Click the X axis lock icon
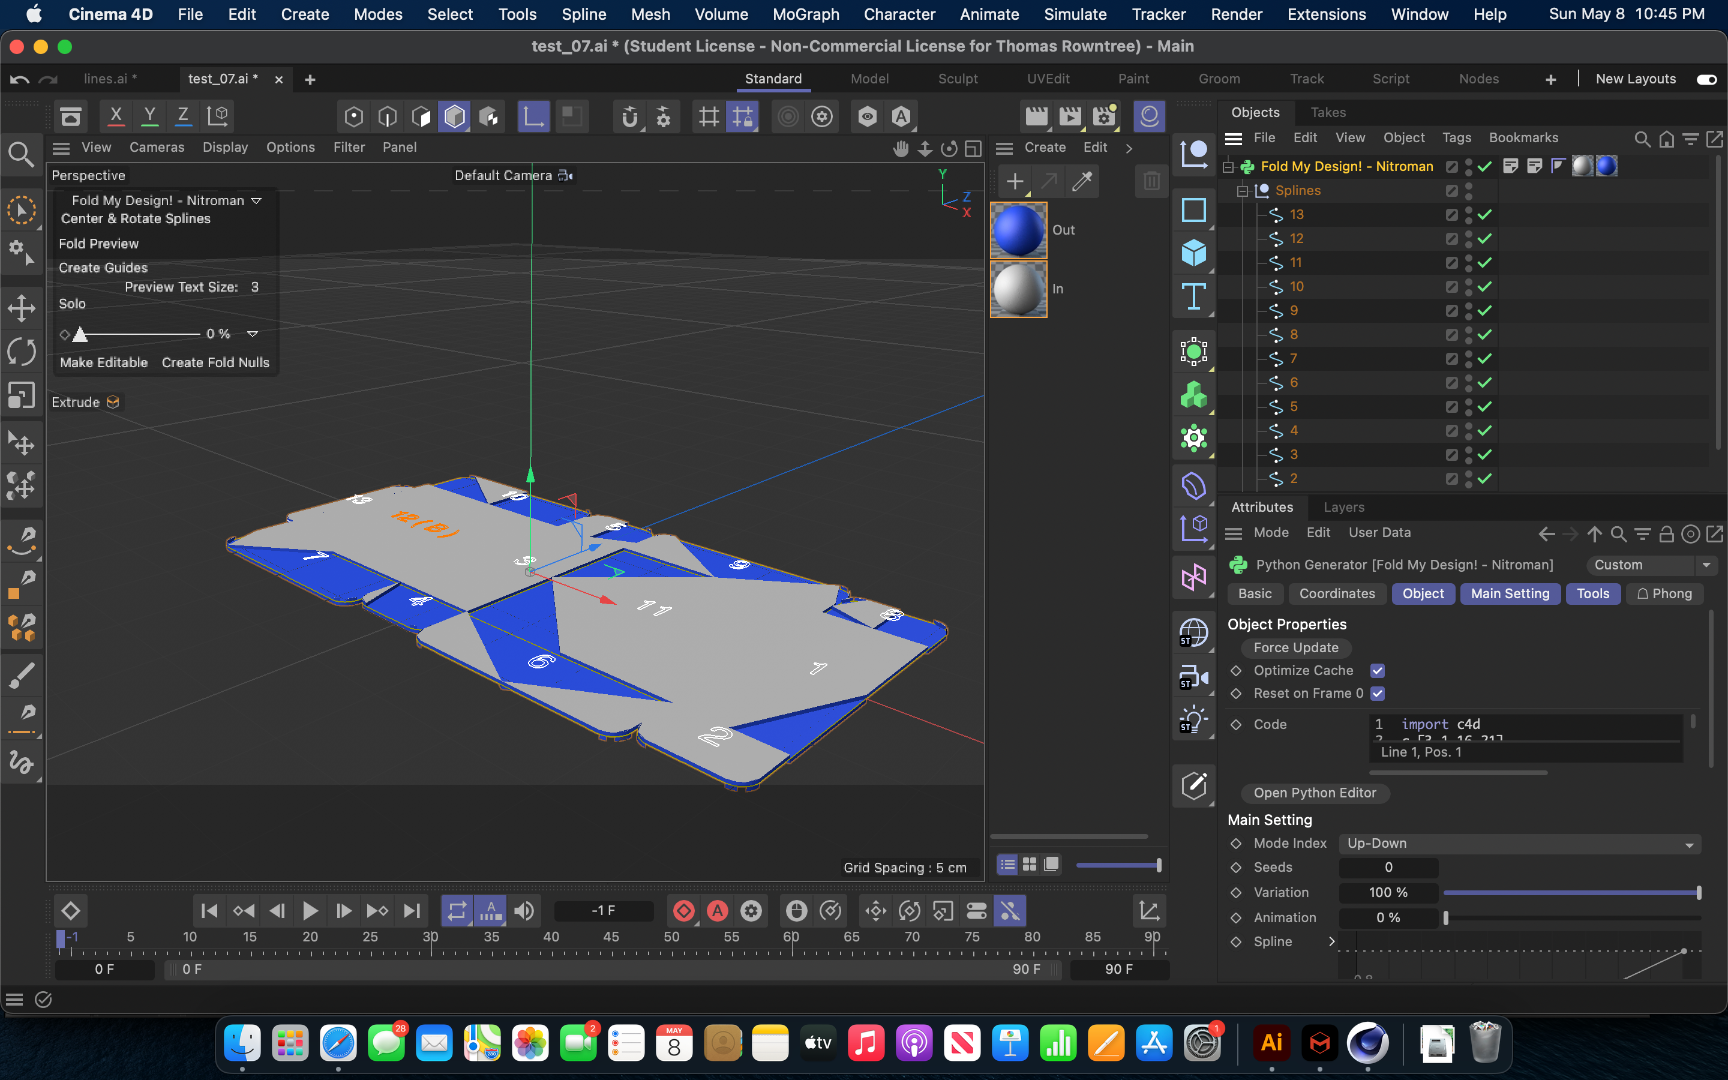 click(116, 116)
